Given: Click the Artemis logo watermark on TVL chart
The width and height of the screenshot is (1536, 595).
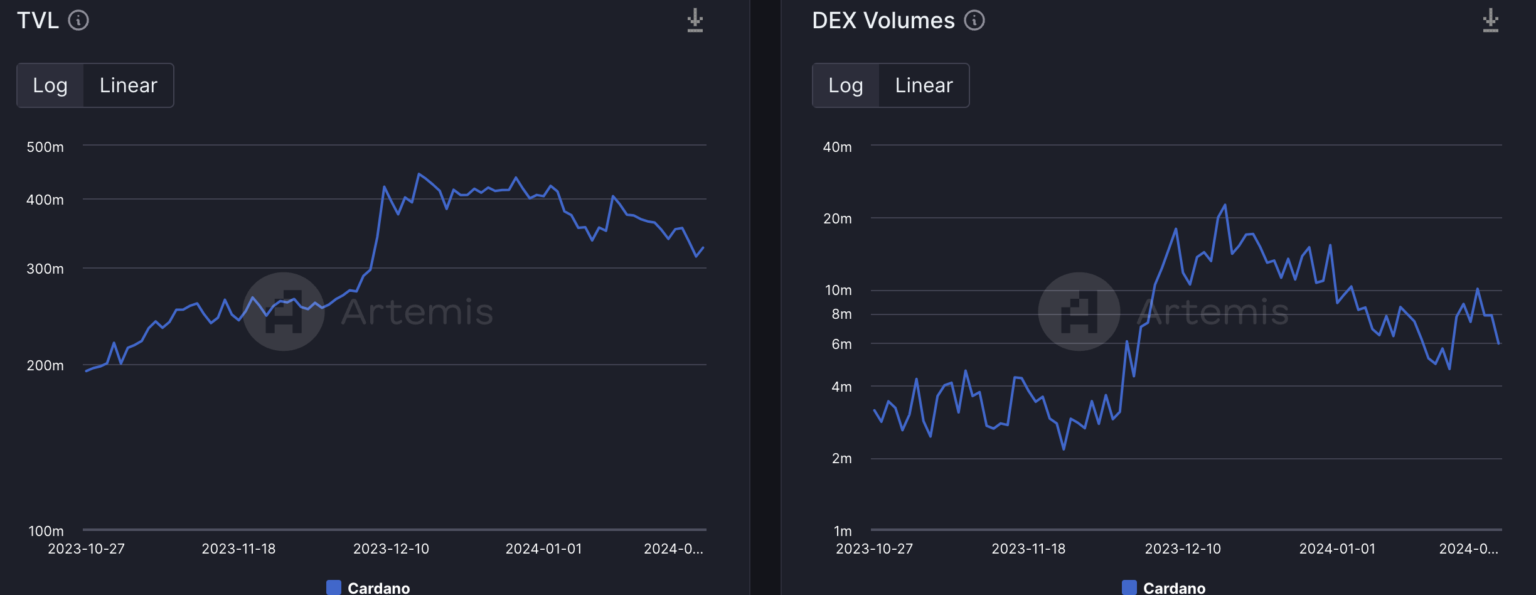Looking at the screenshot, I should (284, 311).
